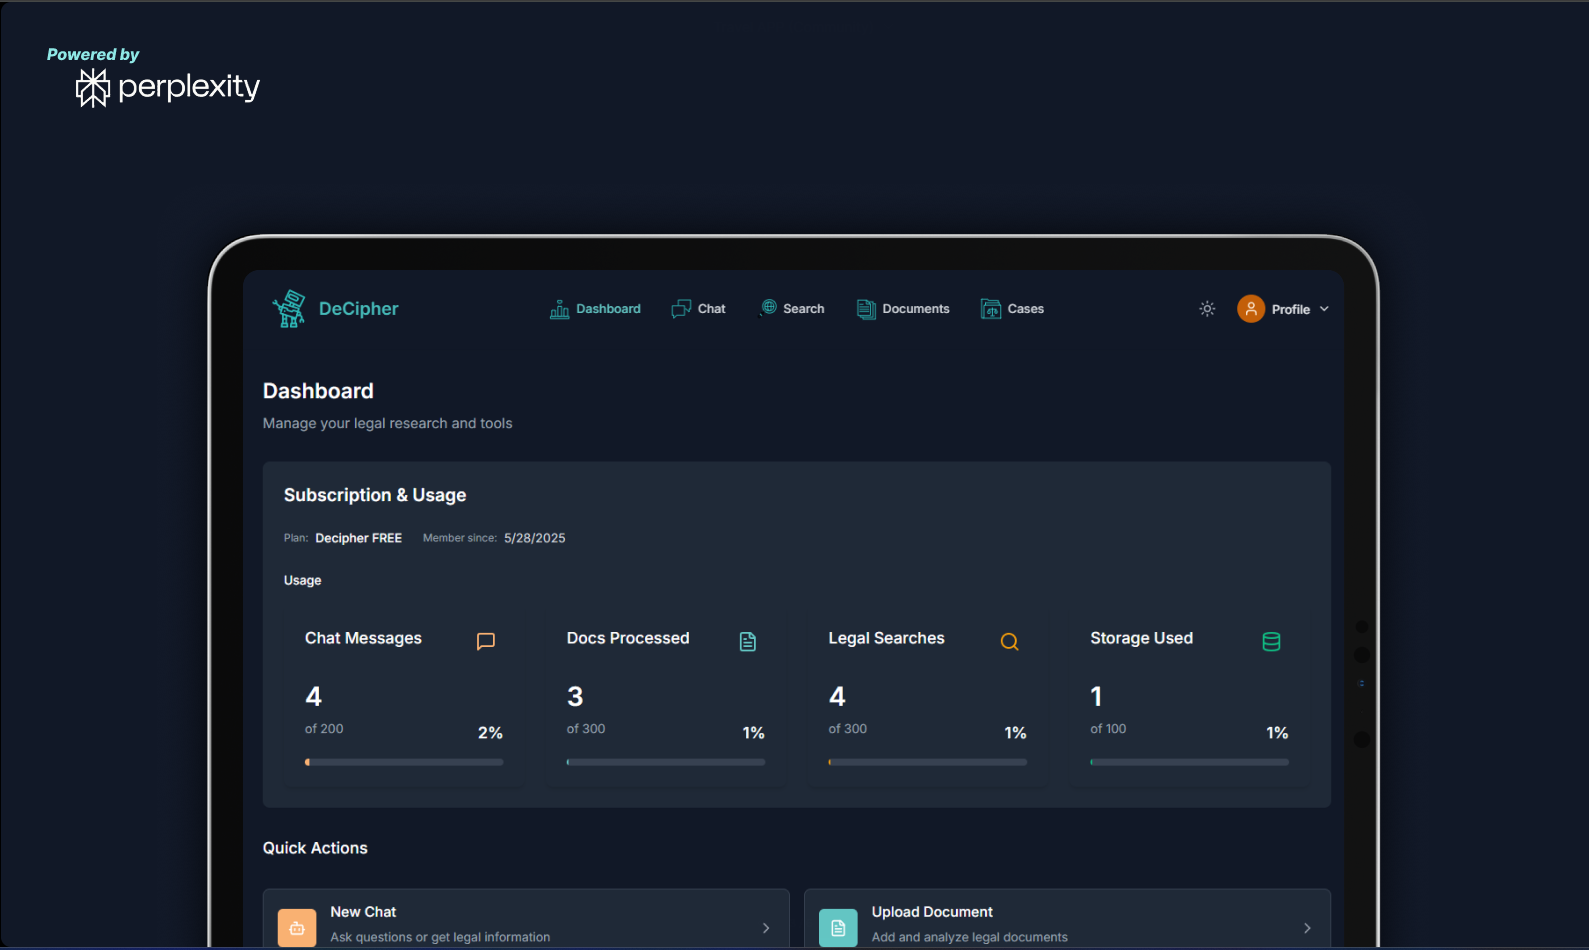
Task: Click the Upload Document card arrow chevron
Action: 1307,928
